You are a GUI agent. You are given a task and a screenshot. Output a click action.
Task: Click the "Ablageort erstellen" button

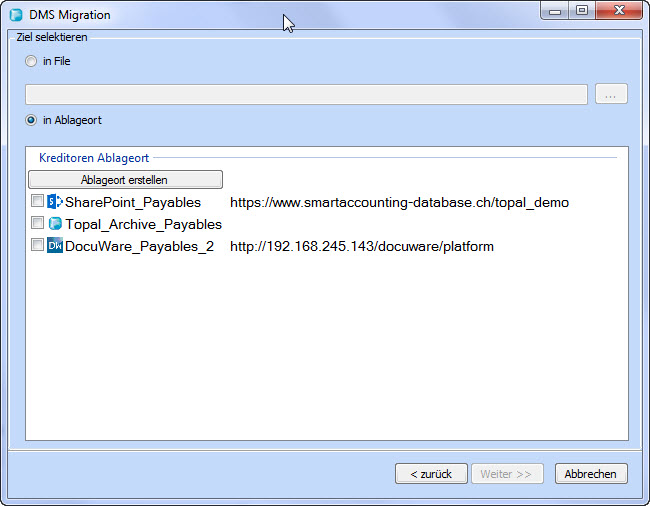tap(125, 180)
